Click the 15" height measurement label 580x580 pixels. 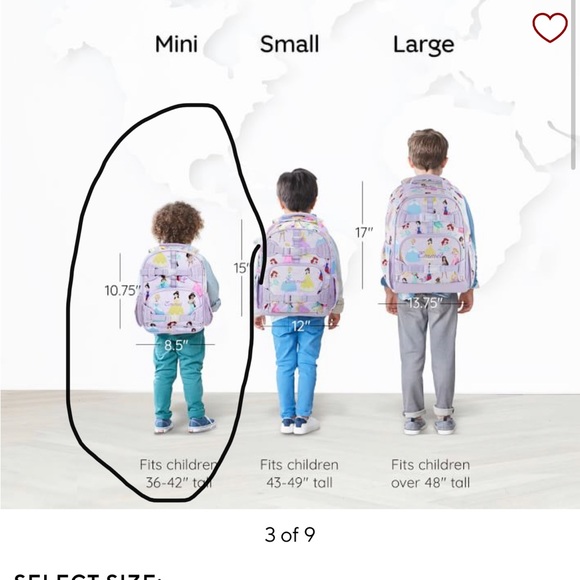(241, 268)
